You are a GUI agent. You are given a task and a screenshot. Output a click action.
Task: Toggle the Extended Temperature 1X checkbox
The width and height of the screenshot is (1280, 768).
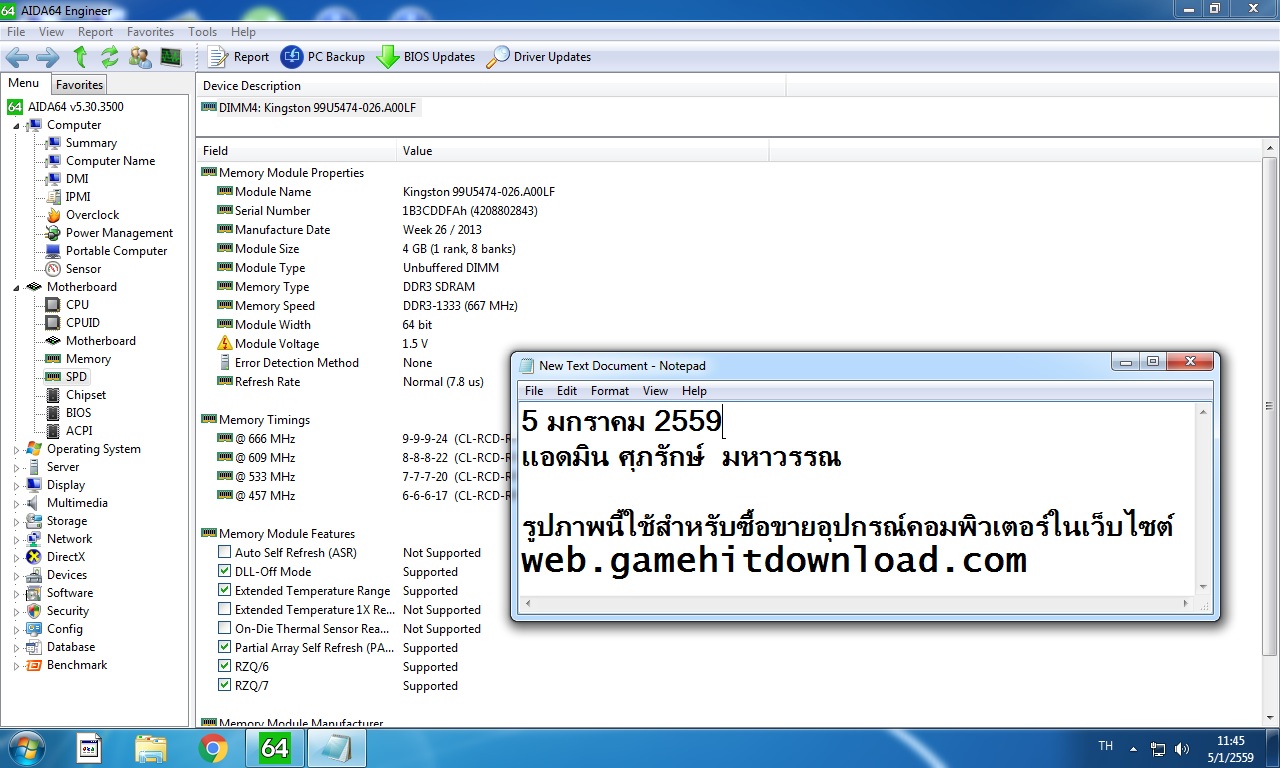(x=225, y=609)
